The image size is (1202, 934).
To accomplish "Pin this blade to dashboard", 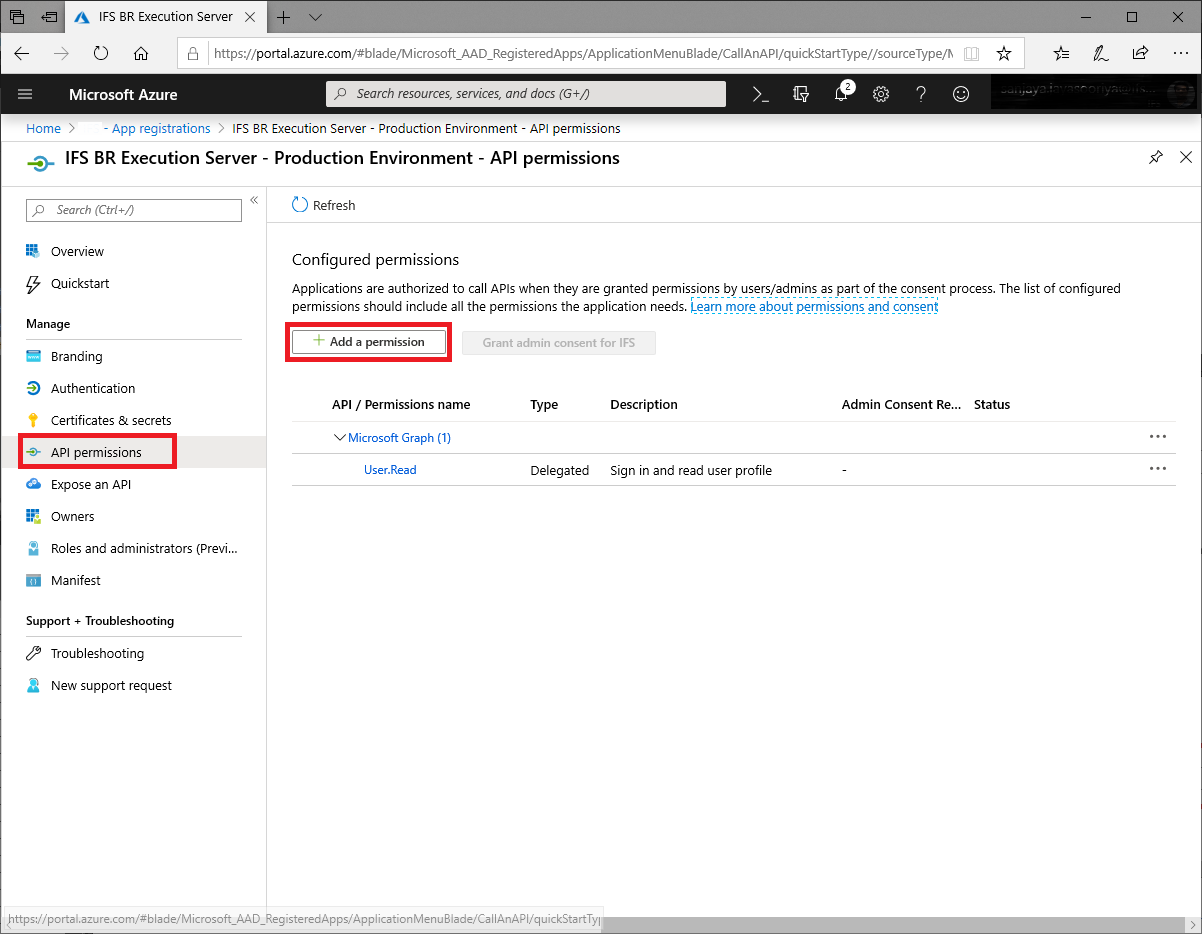I will click(1156, 158).
